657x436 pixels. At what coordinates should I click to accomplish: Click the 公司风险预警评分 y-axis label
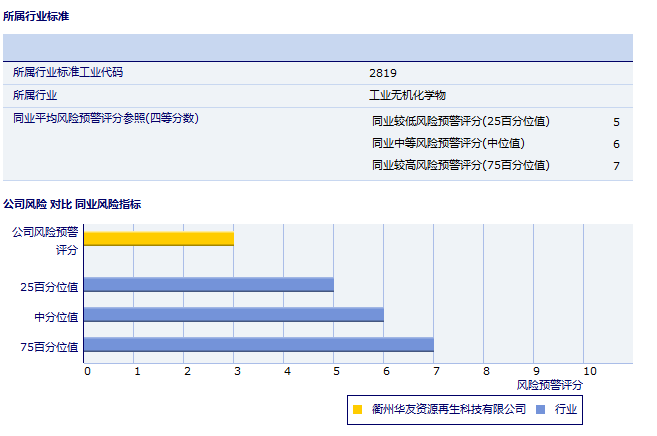[45, 240]
